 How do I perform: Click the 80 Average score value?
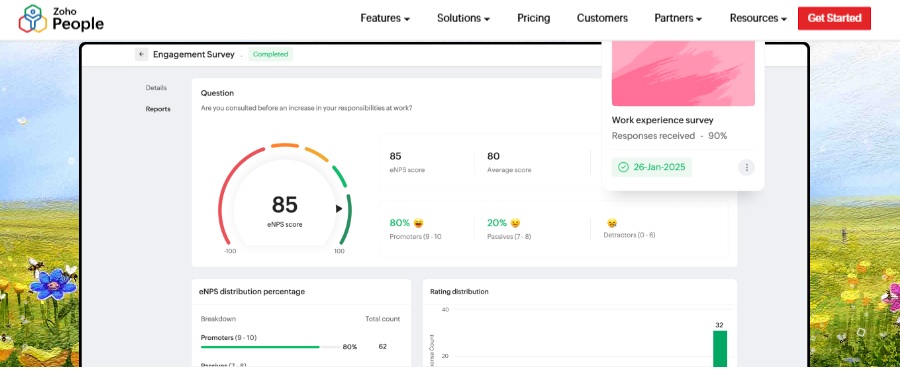point(493,156)
